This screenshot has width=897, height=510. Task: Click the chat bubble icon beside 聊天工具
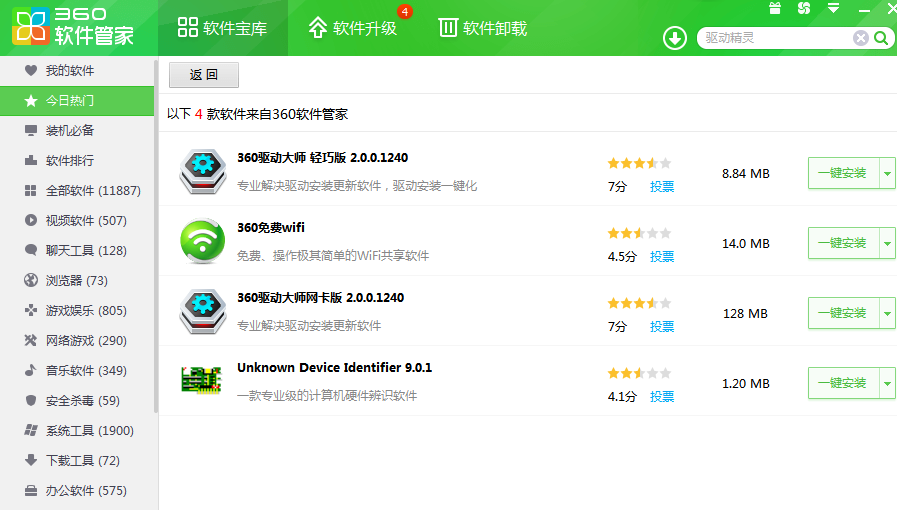[x=31, y=250]
